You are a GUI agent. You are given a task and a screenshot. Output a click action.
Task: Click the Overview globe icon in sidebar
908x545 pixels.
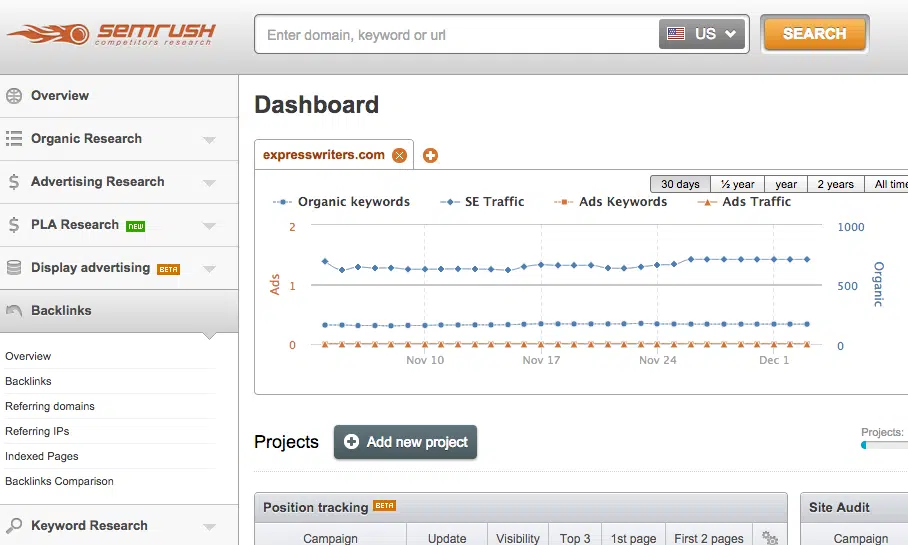14,96
